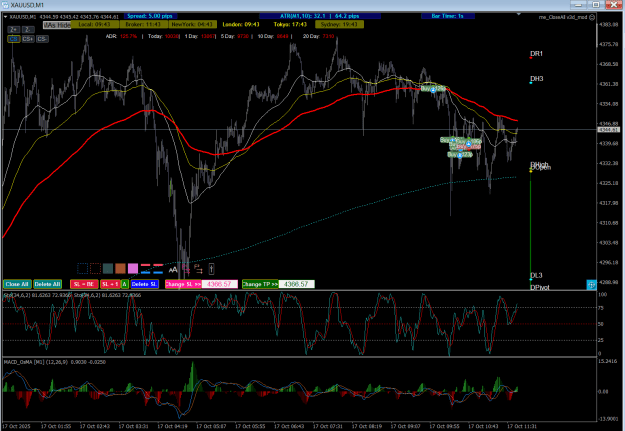Click the second red-blue lines icon
Image resolution: width=625 pixels, height=431 pixels.
[x=158, y=268]
